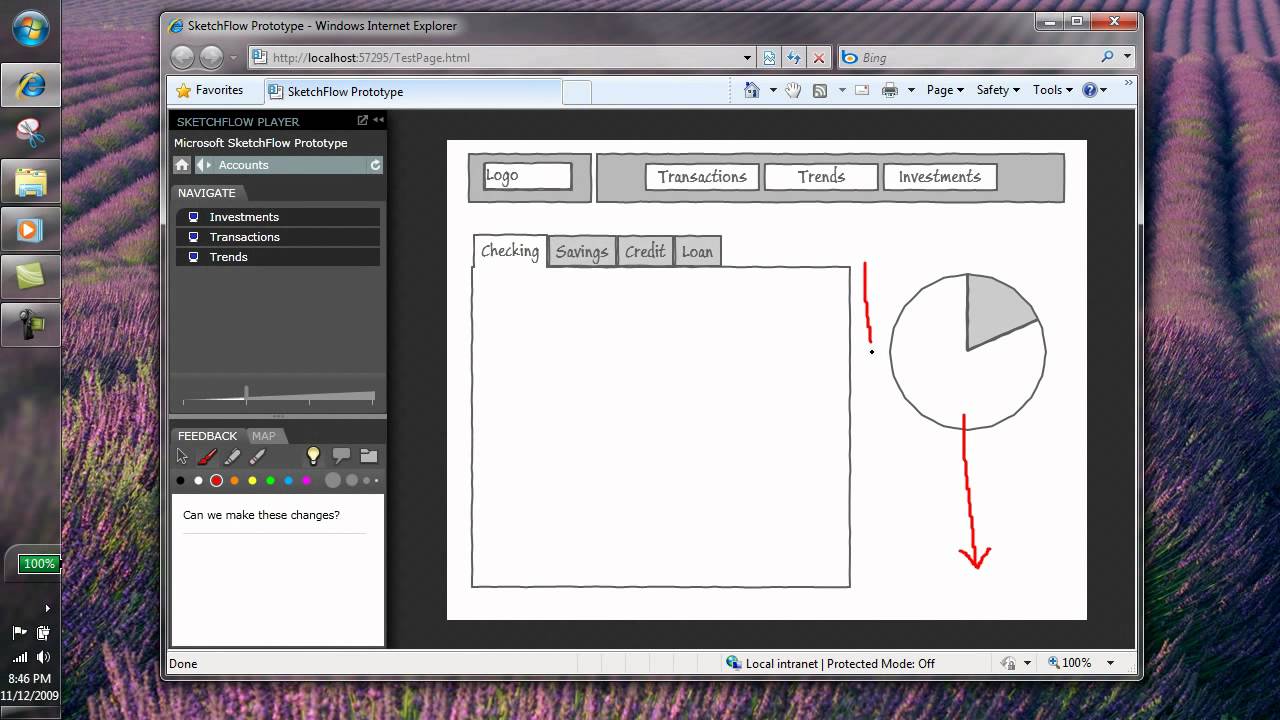This screenshot has height=720, width=1280.
Task: Toggle the lightbulb feedback visibility
Action: (313, 456)
